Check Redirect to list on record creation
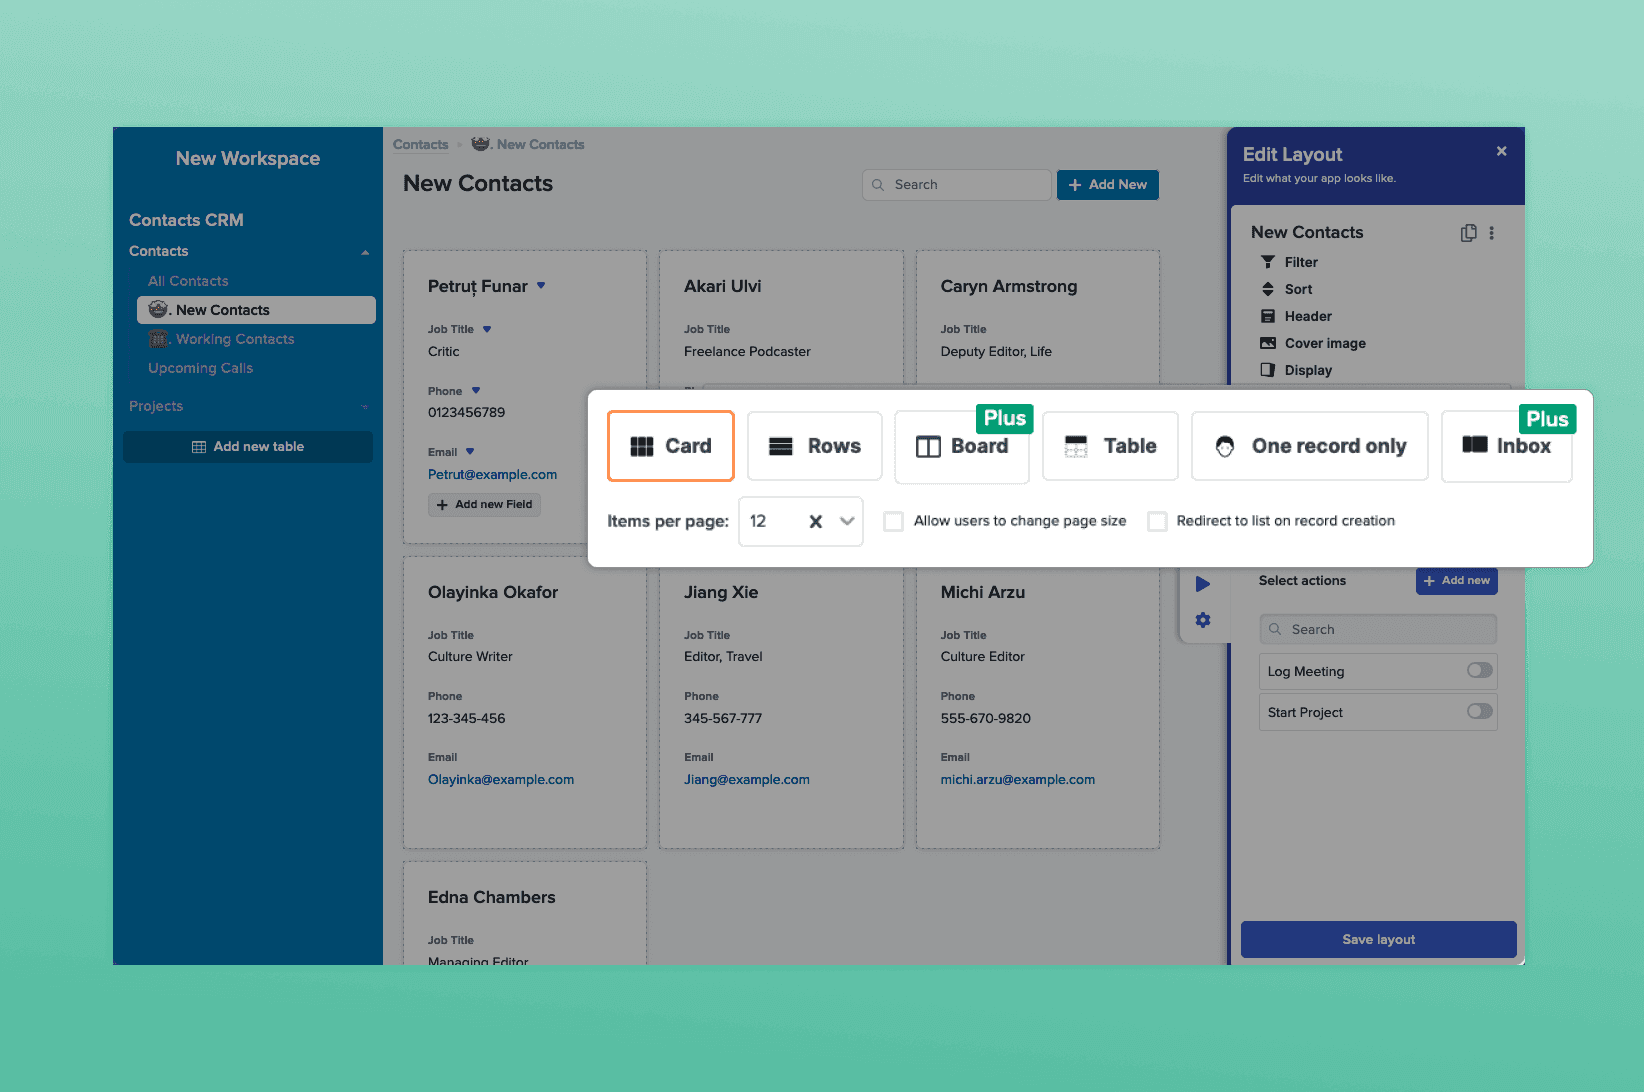1644x1092 pixels. click(1157, 522)
